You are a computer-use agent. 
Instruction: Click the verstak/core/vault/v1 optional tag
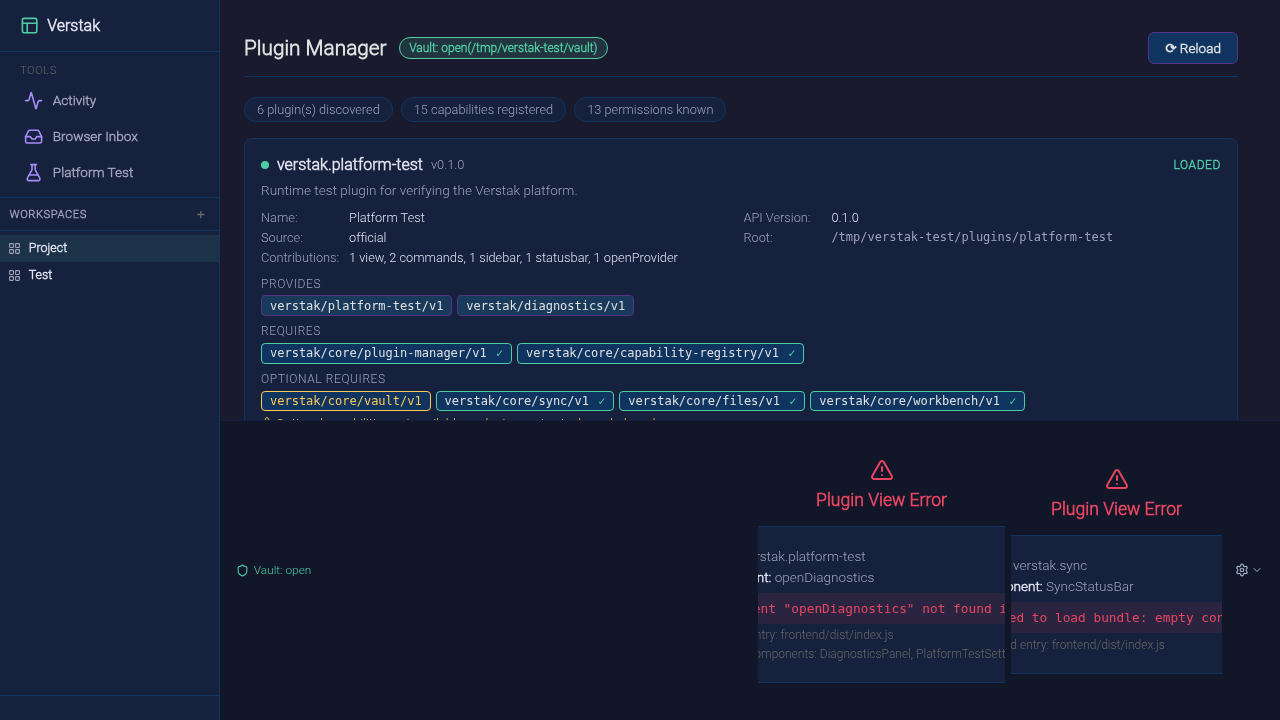coord(346,401)
